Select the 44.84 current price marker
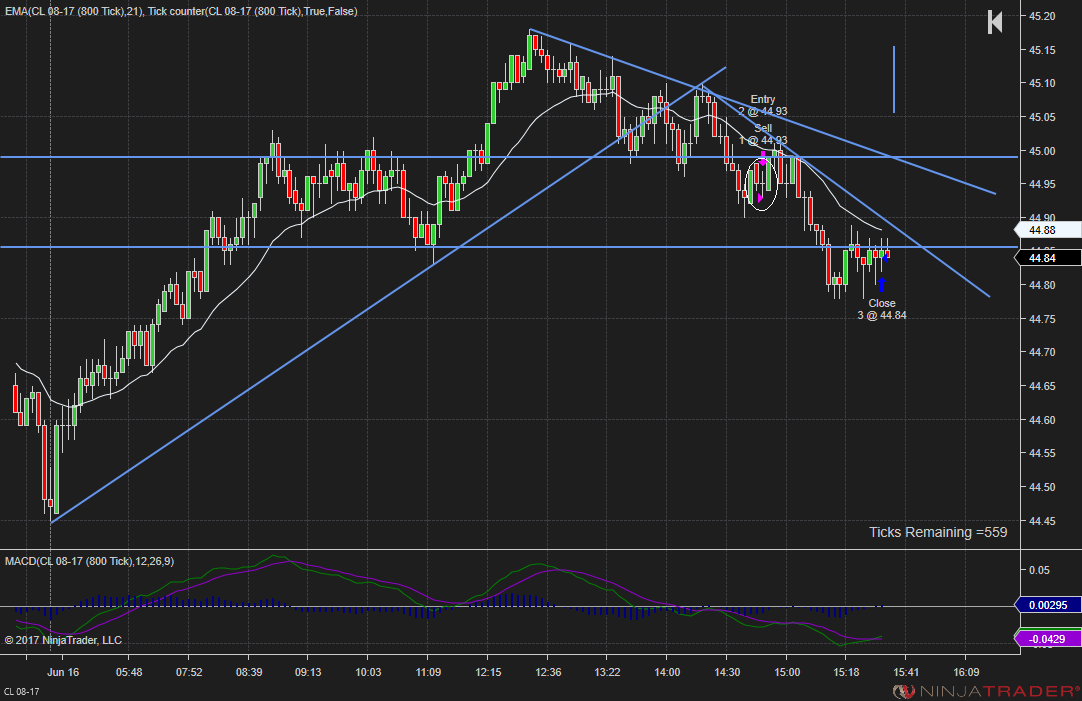Viewport: 1082px width, 701px height. [x=1046, y=258]
